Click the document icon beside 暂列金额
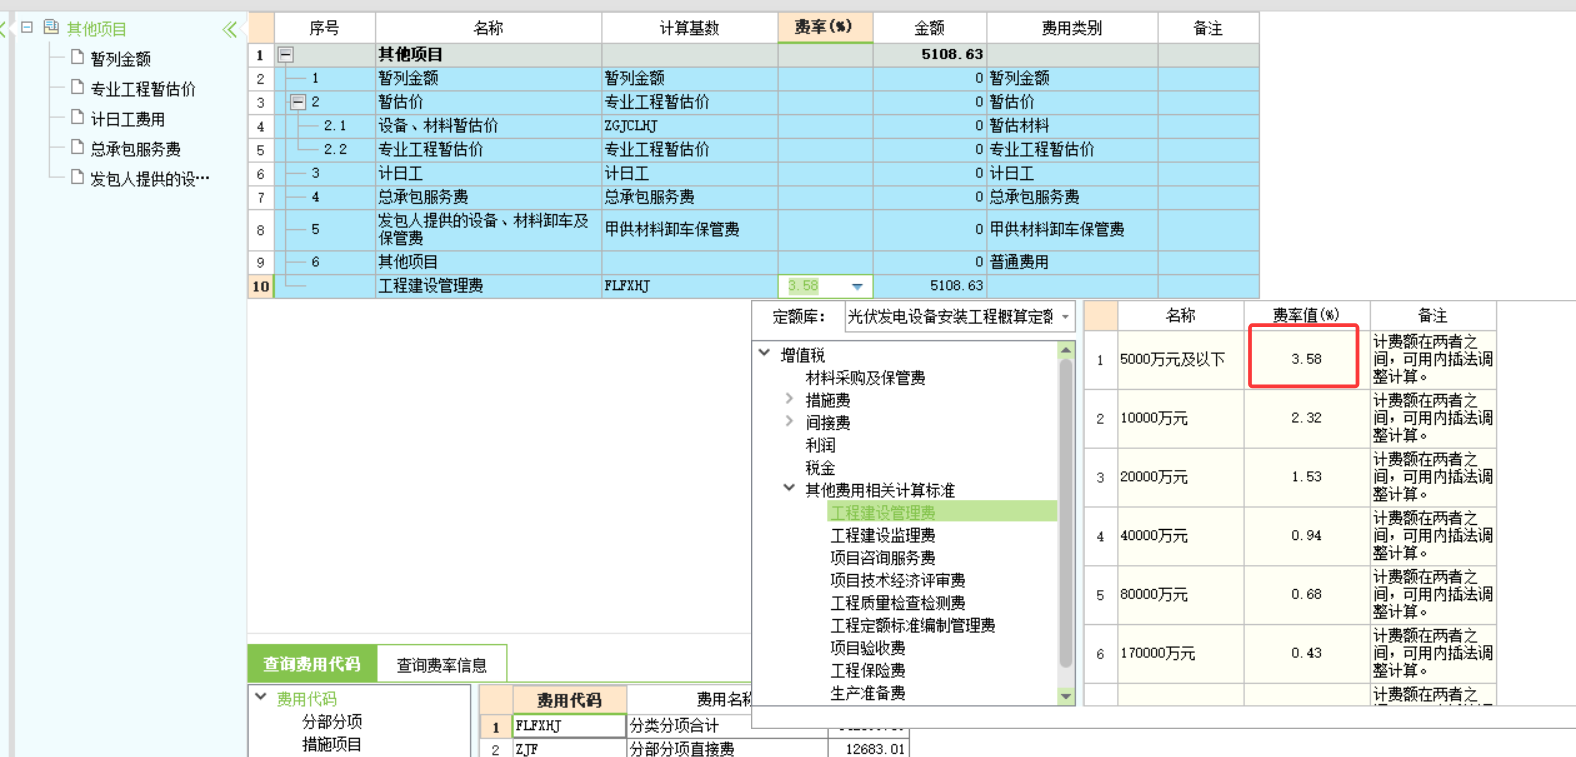 [x=77, y=58]
